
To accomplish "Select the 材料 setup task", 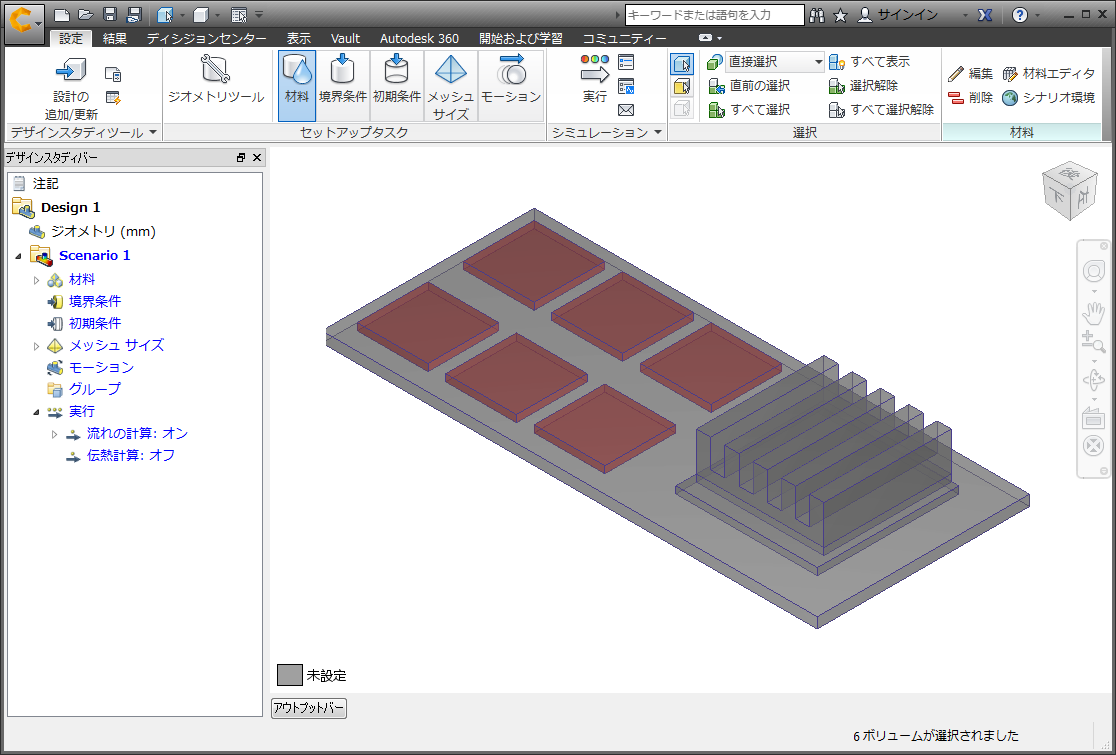I will tap(297, 85).
